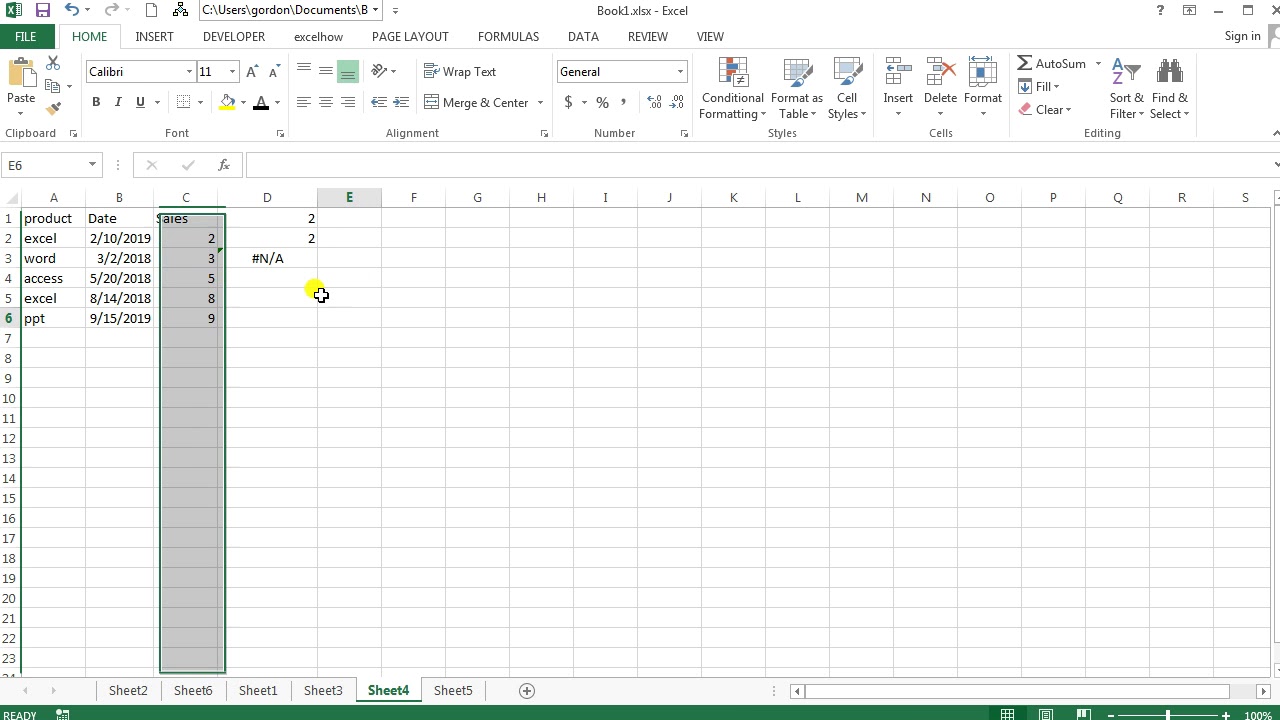Open the General number format dropdown
Image resolution: width=1280 pixels, height=720 pixels.
point(680,72)
